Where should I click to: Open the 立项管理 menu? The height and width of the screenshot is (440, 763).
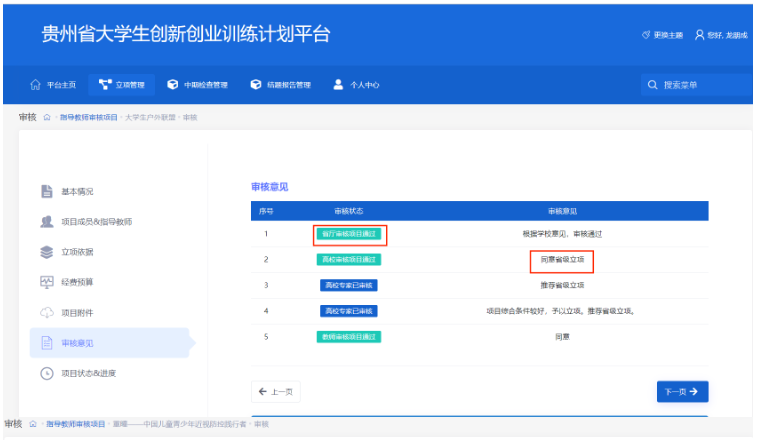coord(120,85)
